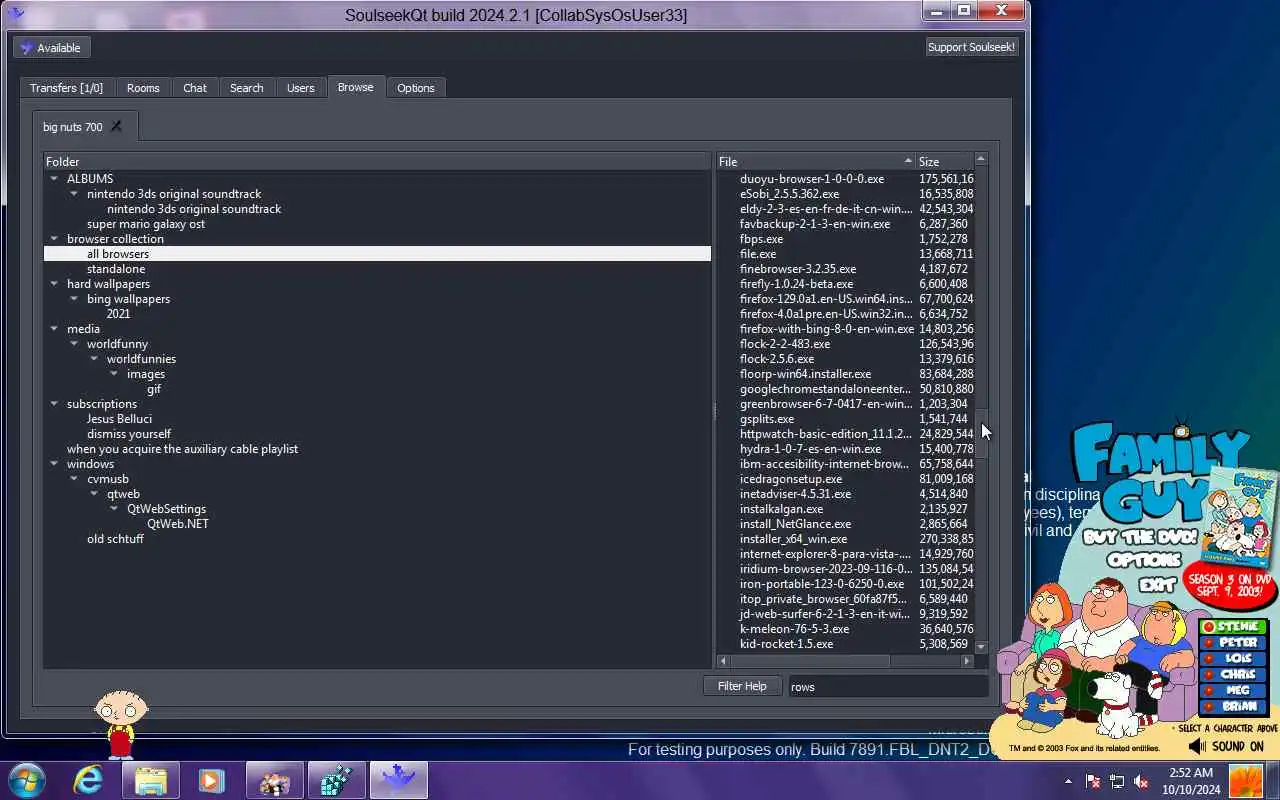Viewport: 1280px width, 800px height.
Task: Select file k-meleon-76-5-3.exe
Action: [x=794, y=629]
